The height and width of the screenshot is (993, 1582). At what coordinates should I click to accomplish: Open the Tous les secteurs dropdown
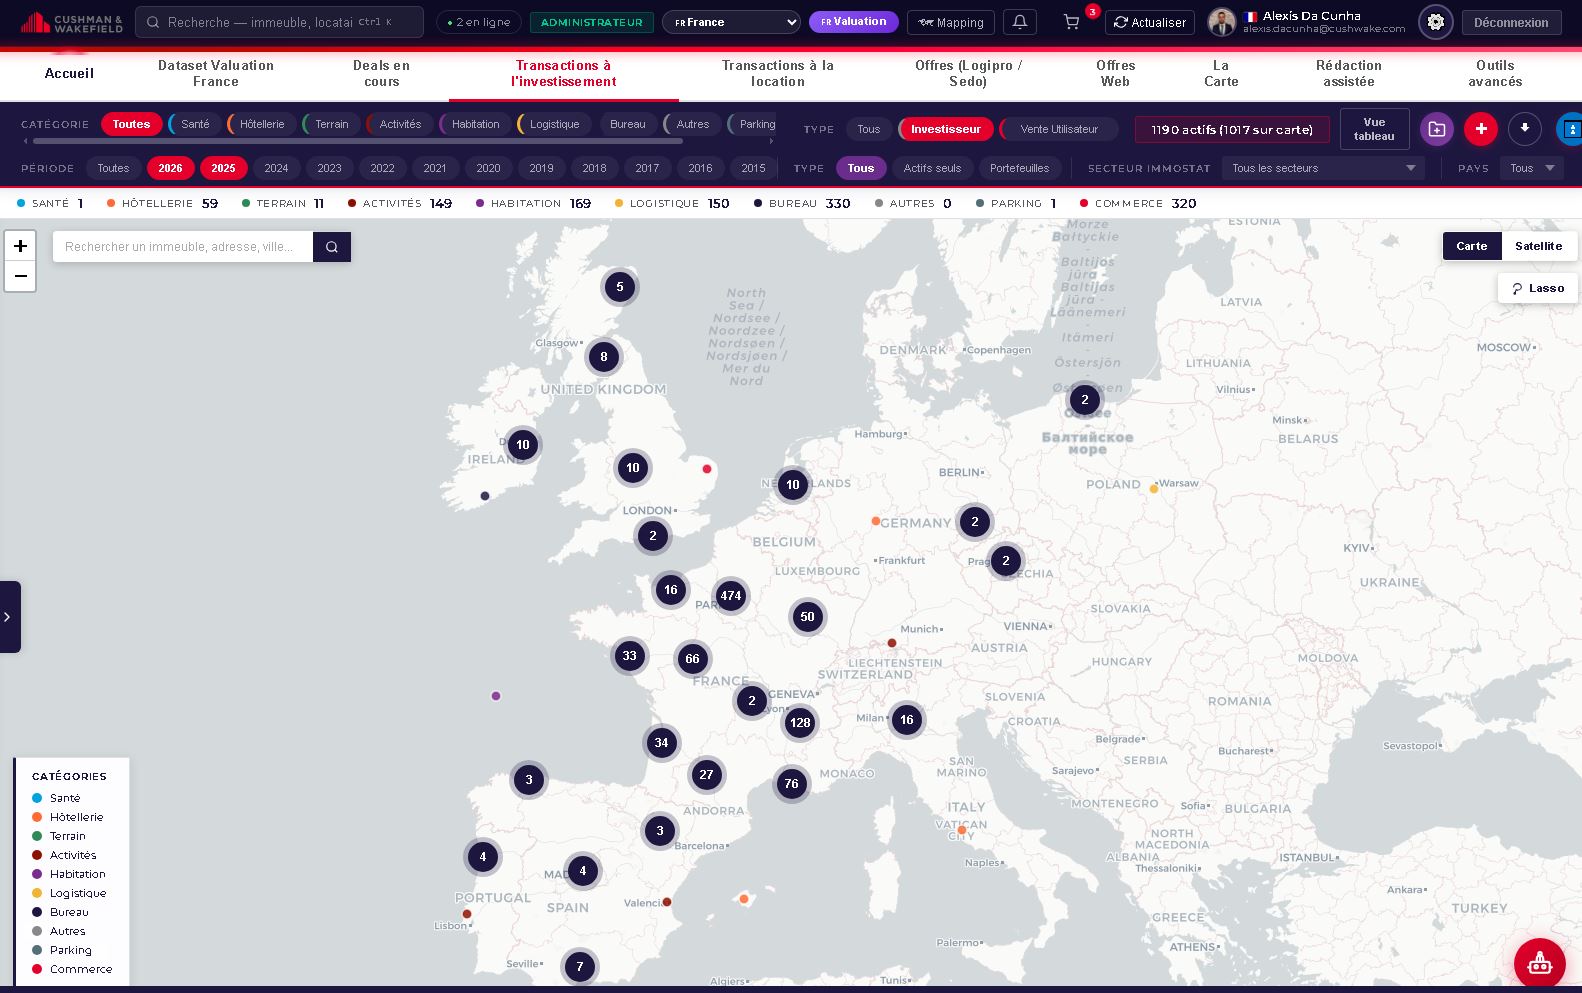point(1323,168)
